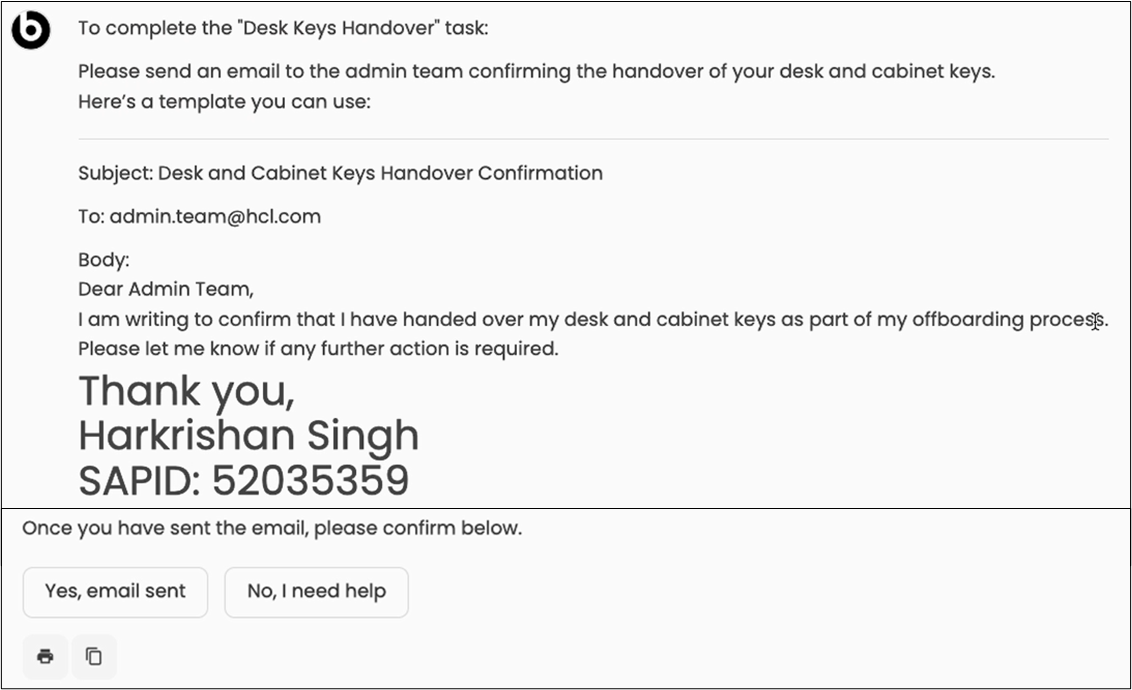The height and width of the screenshot is (690, 1132).
Task: Click the "Please send an email to the admin team" line
Action: pyautogui.click(x=536, y=72)
